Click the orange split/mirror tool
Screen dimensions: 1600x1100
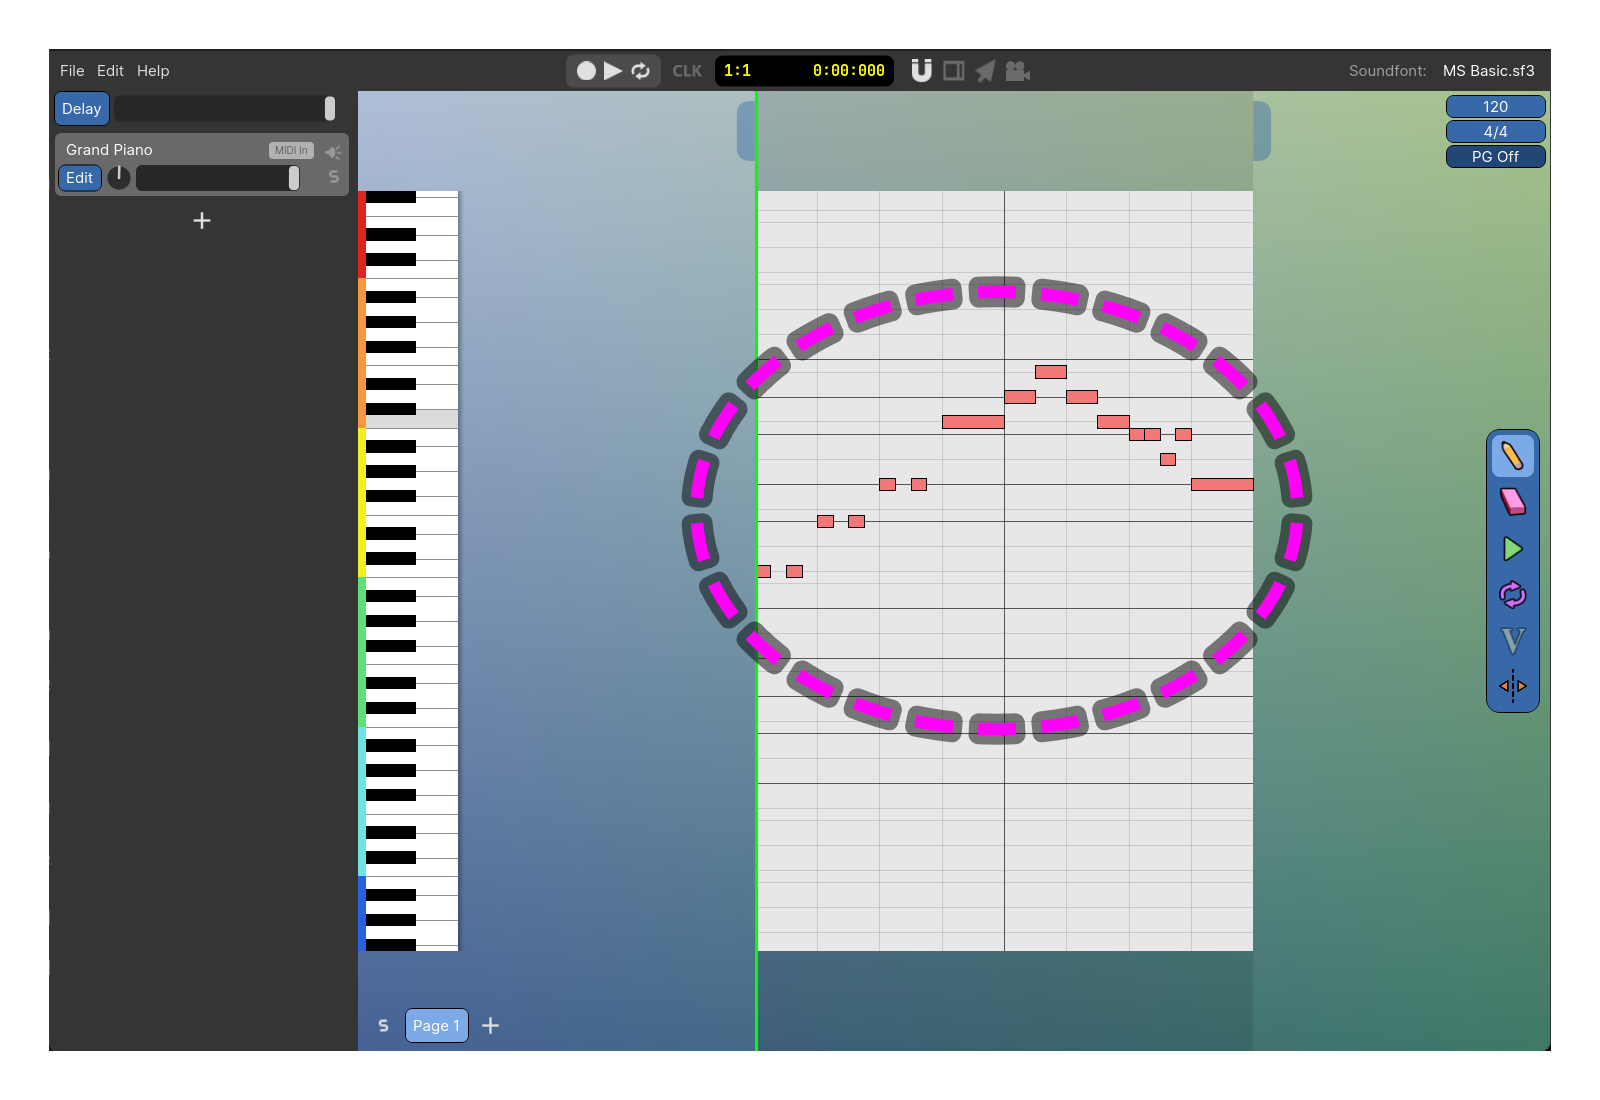pyautogui.click(x=1512, y=686)
